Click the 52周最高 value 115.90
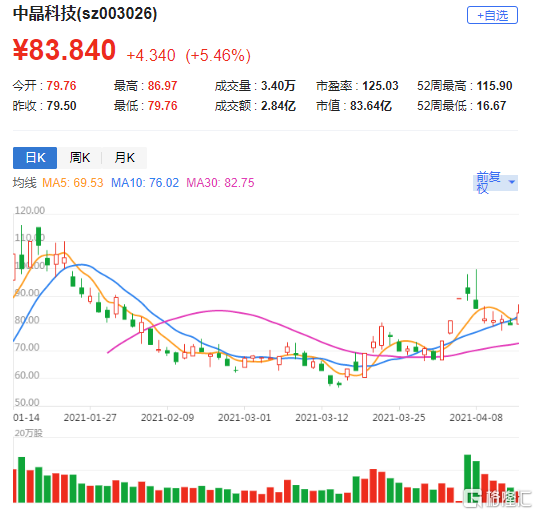Screen dimensions: 538x515 pyautogui.click(x=494, y=86)
